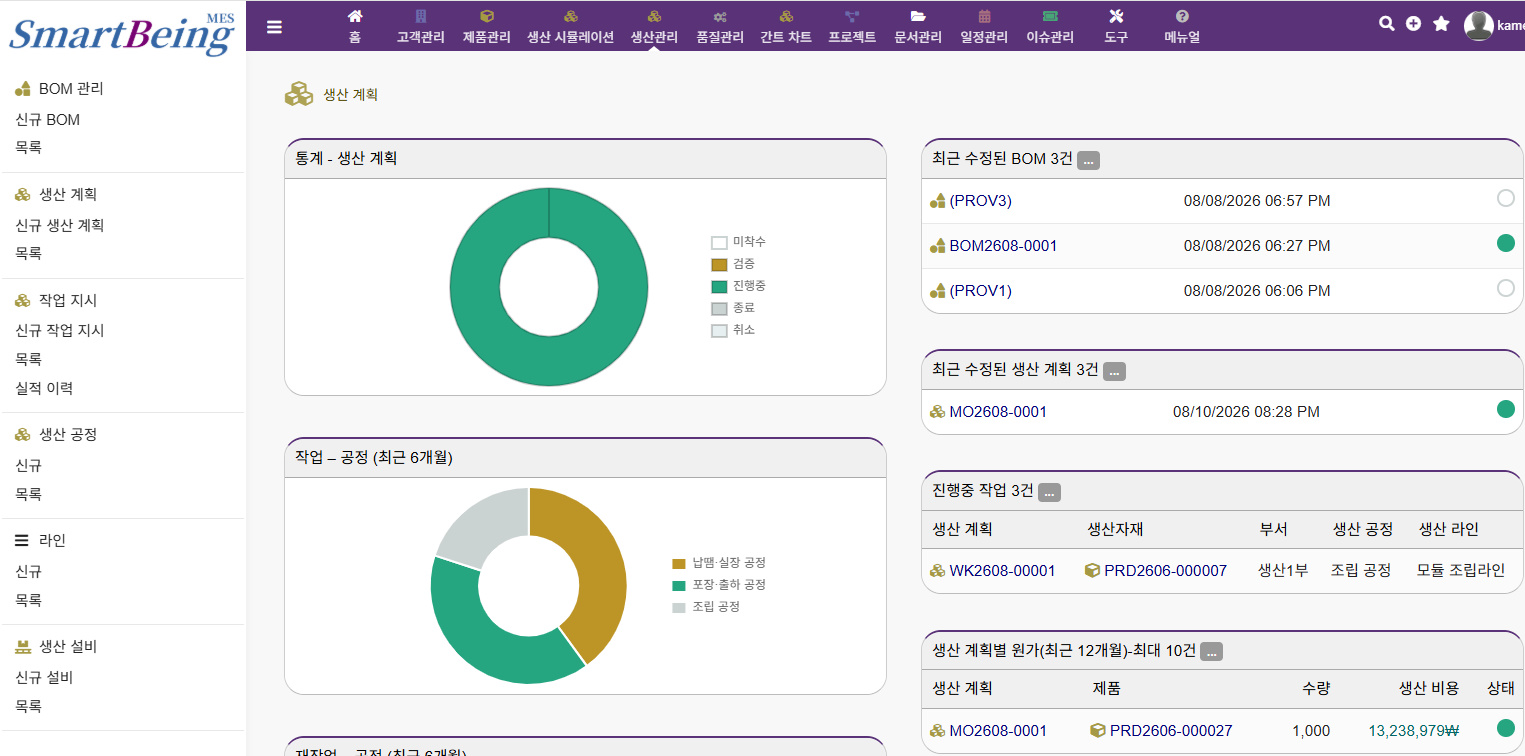The width and height of the screenshot is (1525, 756).
Task: Toggle 진행중 legend entry
Action: coord(738,286)
